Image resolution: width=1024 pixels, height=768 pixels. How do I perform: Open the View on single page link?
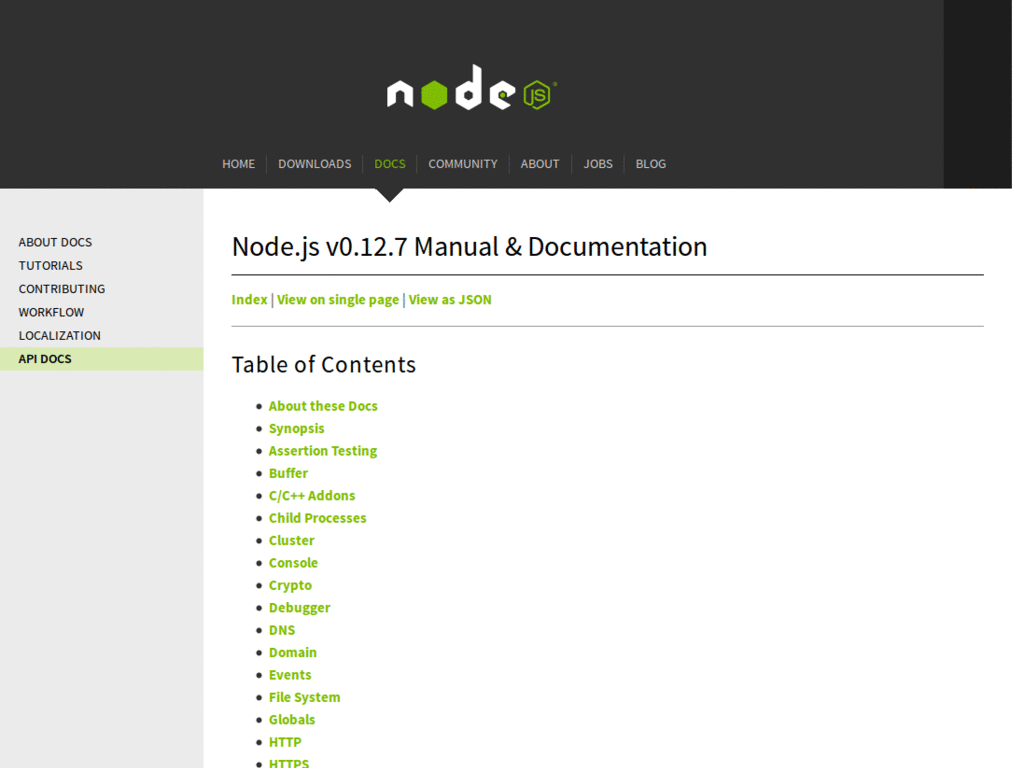pos(337,299)
